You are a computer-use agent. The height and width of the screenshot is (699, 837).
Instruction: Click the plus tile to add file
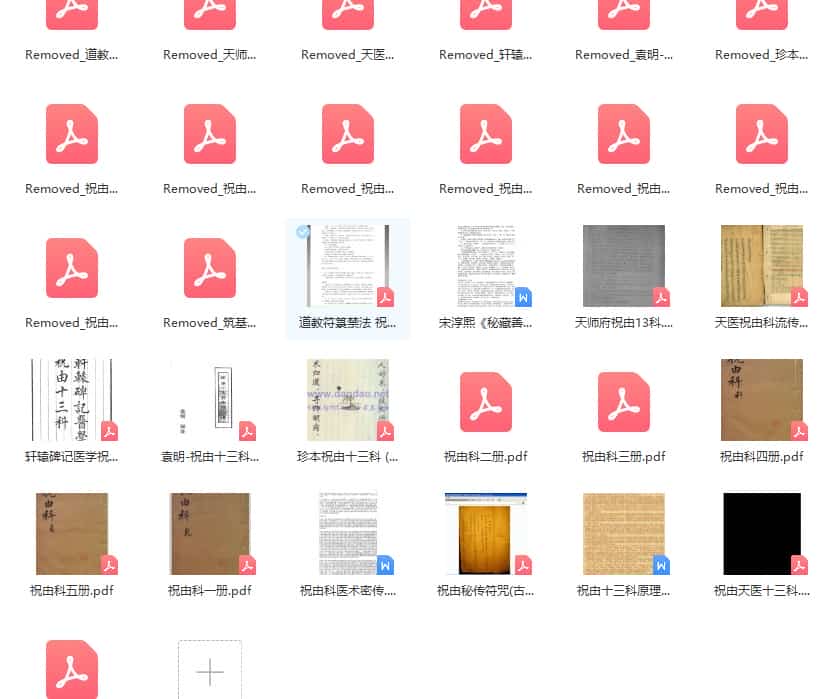(x=209, y=671)
